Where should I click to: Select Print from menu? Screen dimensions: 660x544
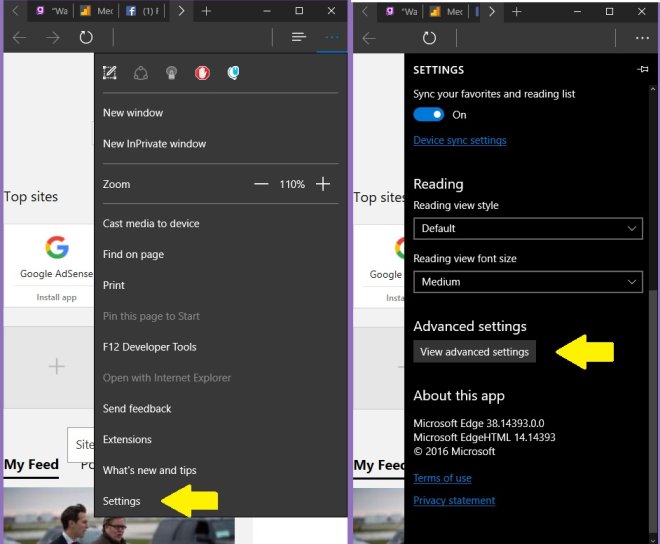[114, 285]
